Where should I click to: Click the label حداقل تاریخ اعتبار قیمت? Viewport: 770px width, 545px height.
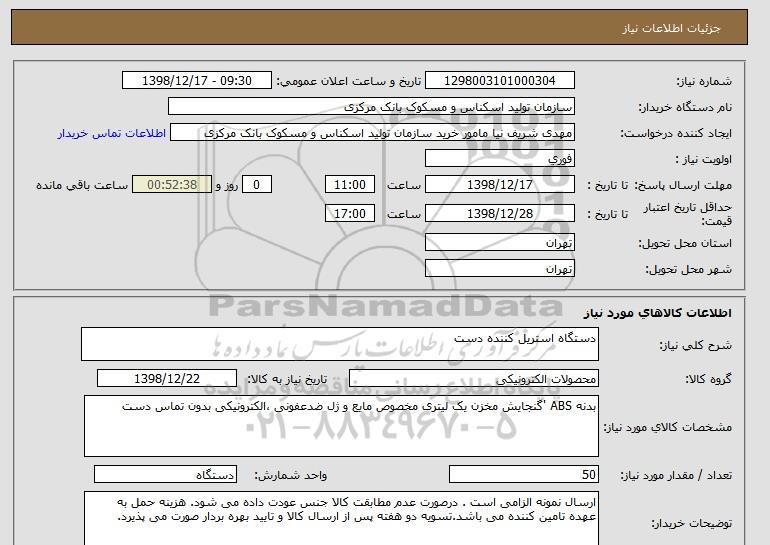tap(688, 214)
